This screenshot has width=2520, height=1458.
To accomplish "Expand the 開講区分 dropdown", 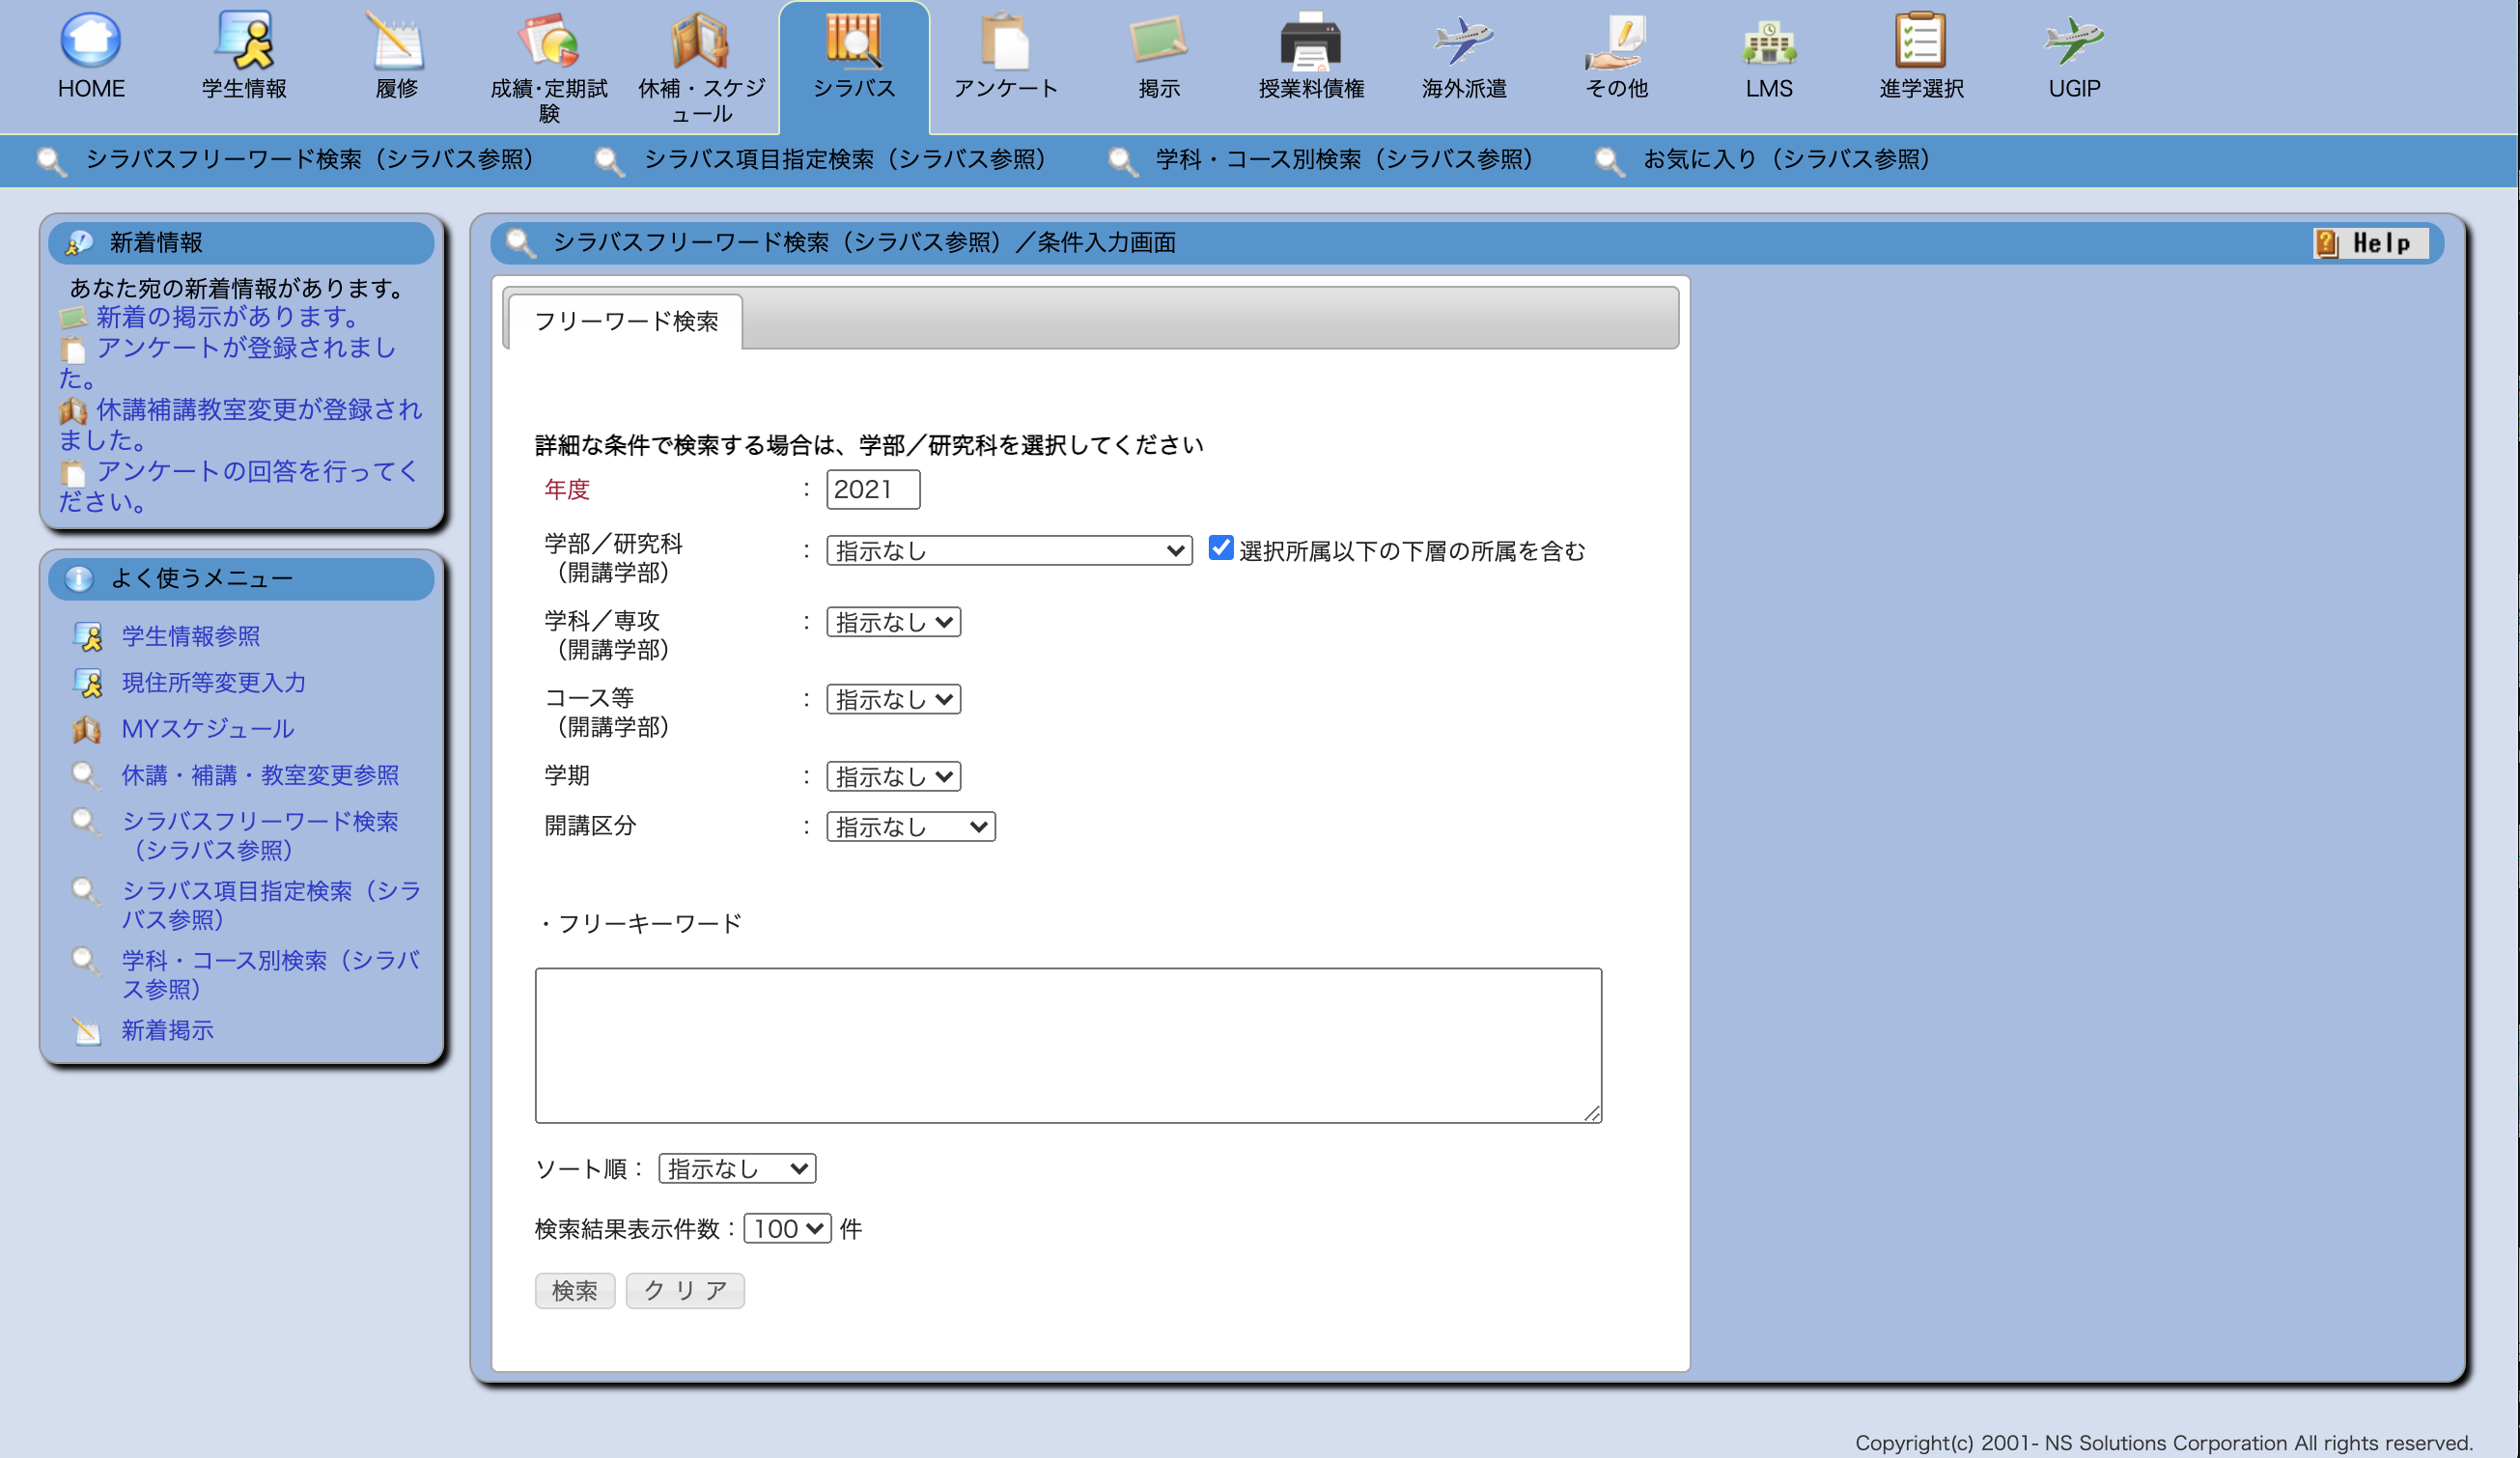I will (910, 827).
